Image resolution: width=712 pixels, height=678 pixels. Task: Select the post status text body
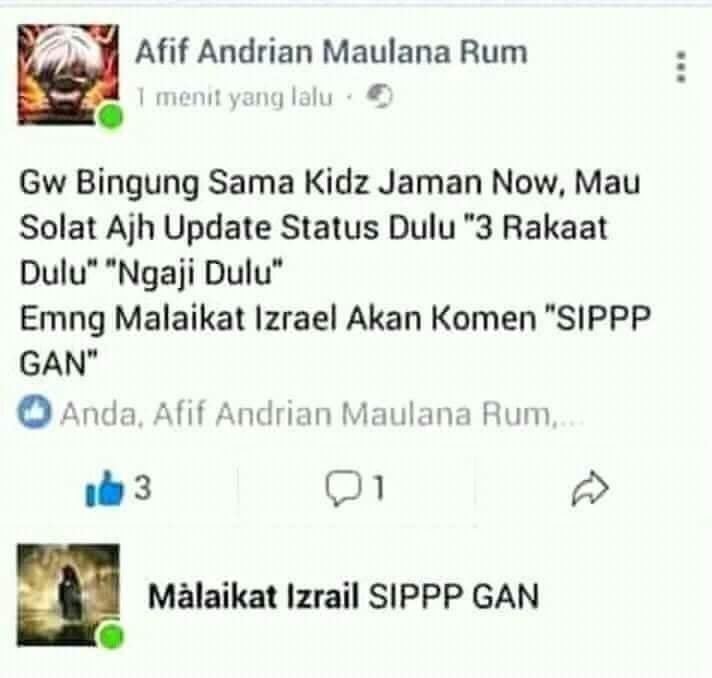(x=336, y=273)
